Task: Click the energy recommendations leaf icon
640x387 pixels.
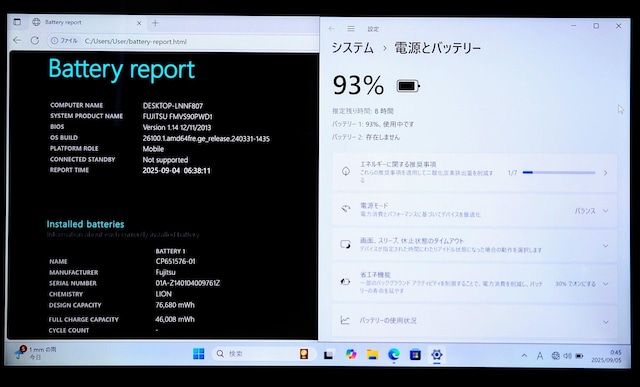Action: (345, 171)
